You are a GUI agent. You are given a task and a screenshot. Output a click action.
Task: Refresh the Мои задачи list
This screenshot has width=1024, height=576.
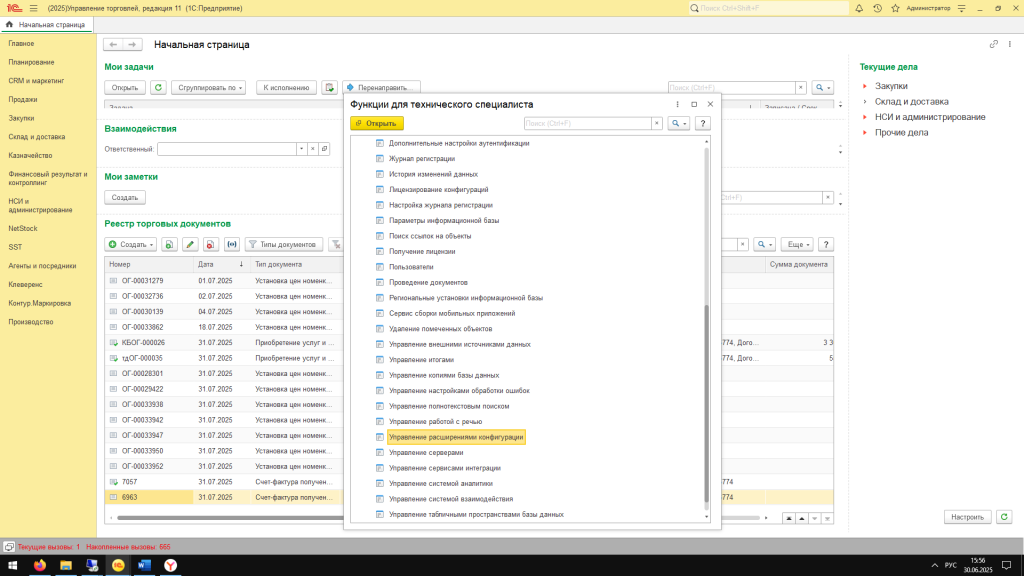pos(158,88)
